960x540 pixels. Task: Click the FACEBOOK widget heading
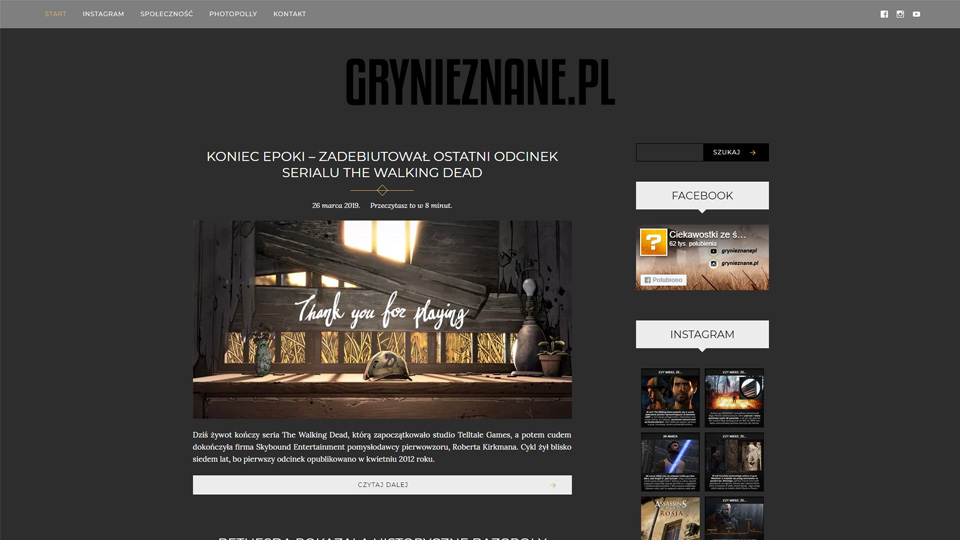click(x=702, y=196)
